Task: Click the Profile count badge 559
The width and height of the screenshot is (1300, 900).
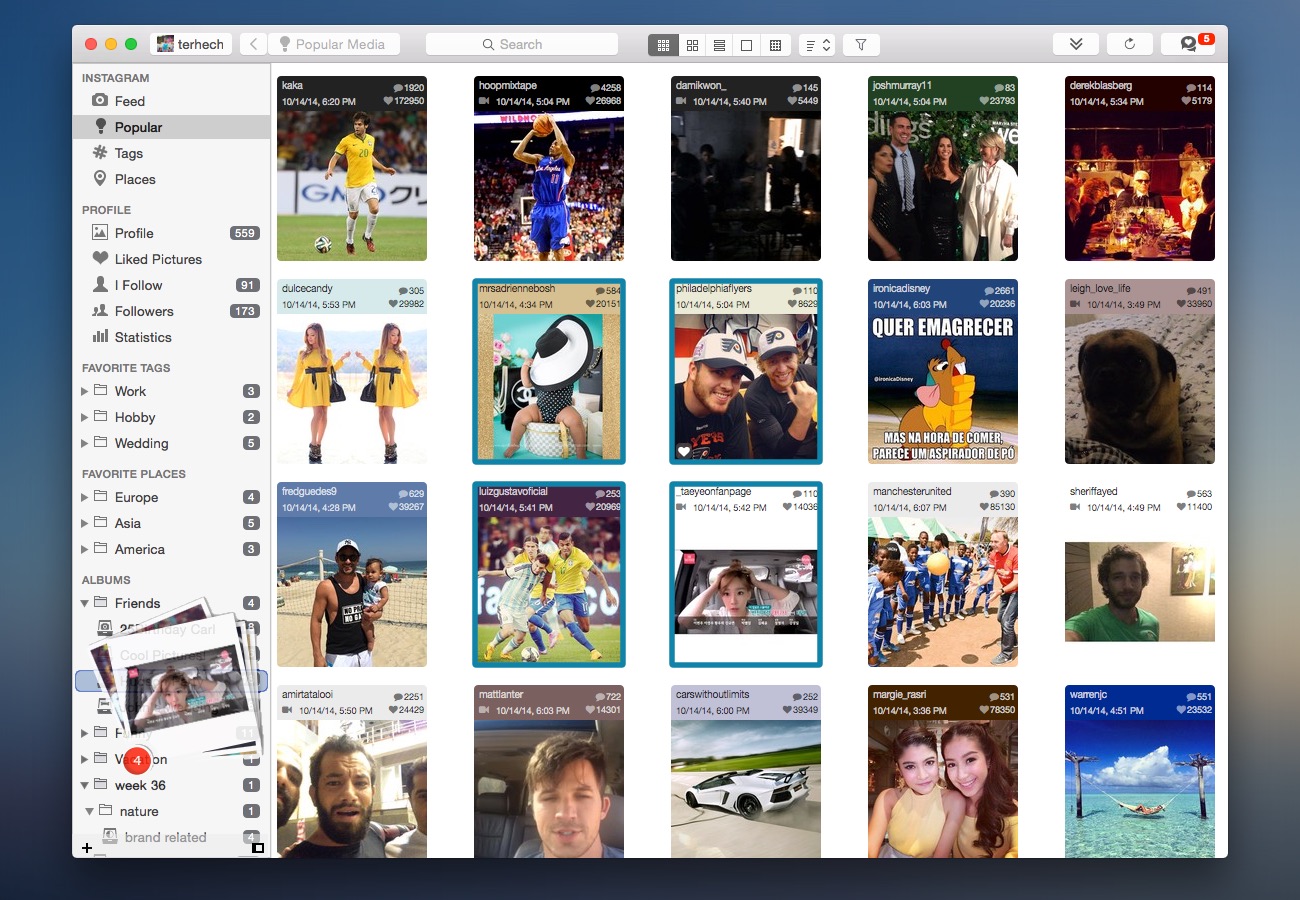Action: pos(245,233)
